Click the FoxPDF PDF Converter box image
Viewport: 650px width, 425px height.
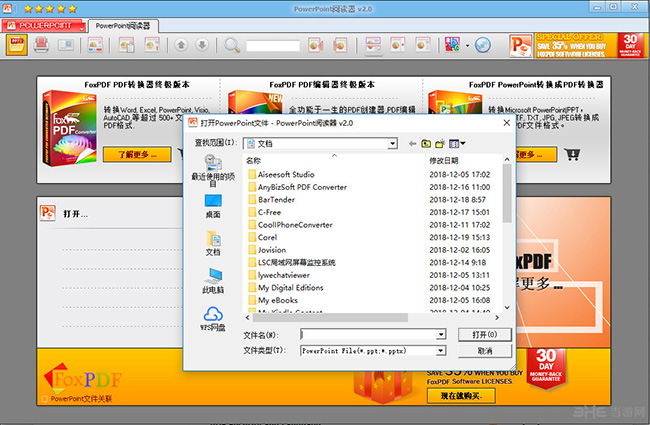70,128
